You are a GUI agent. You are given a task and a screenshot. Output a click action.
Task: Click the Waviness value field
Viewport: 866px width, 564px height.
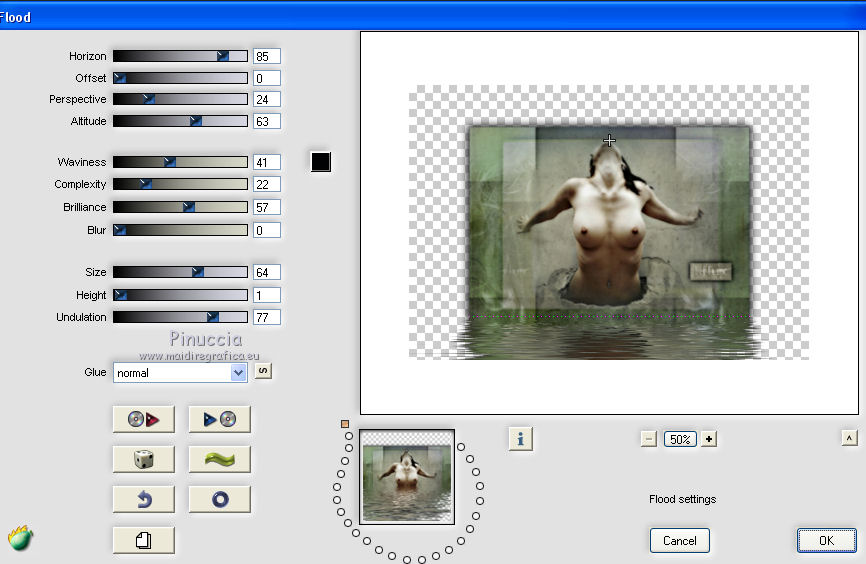click(267, 162)
